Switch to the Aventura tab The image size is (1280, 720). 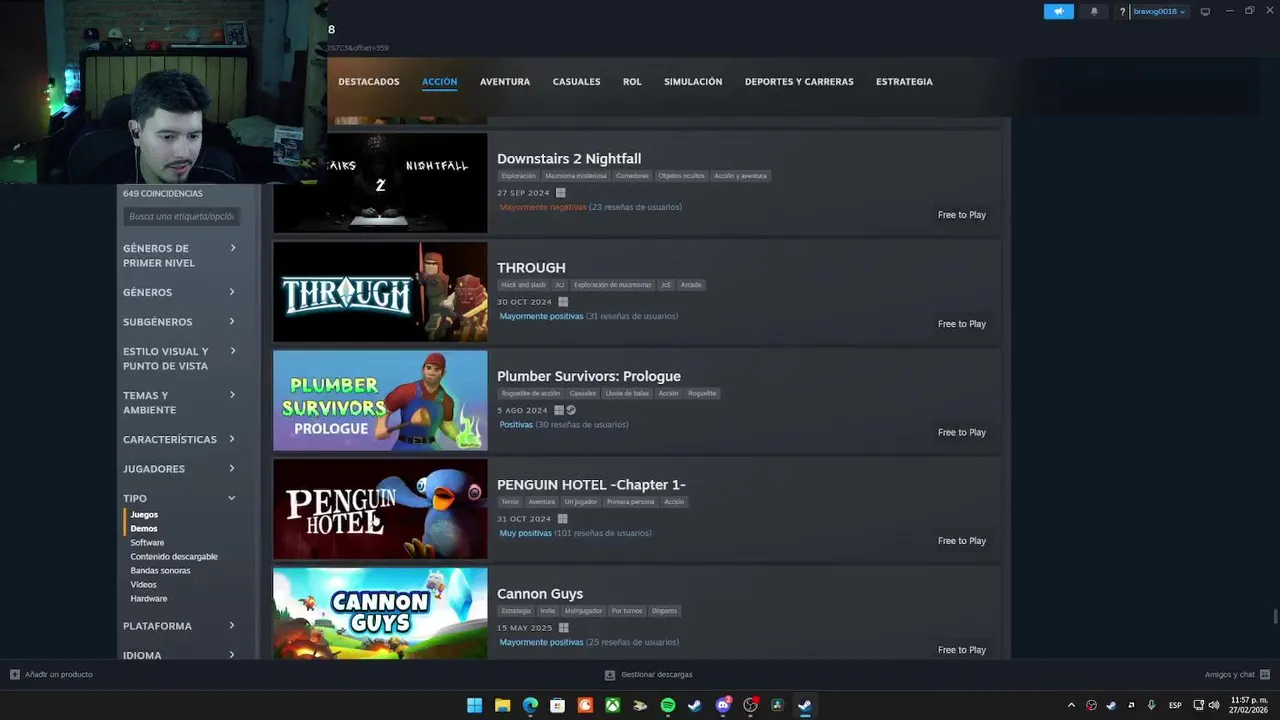tap(505, 82)
